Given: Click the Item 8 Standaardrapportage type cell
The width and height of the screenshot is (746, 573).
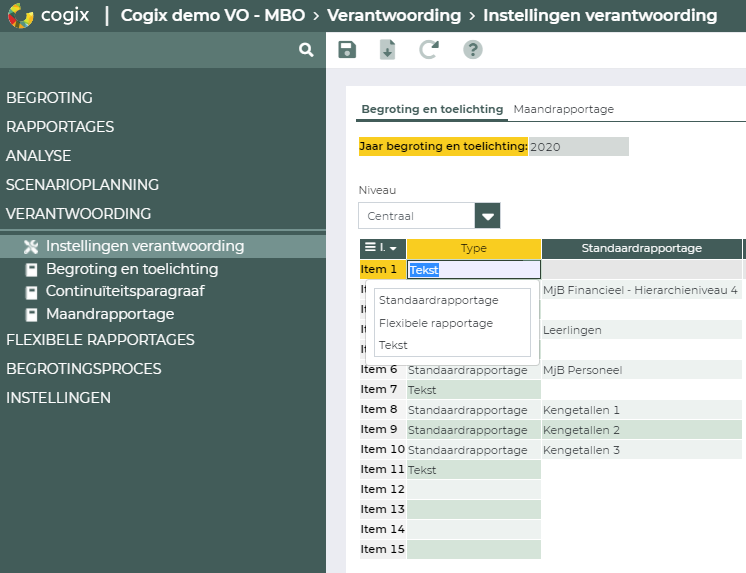Looking at the screenshot, I should 474,410.
